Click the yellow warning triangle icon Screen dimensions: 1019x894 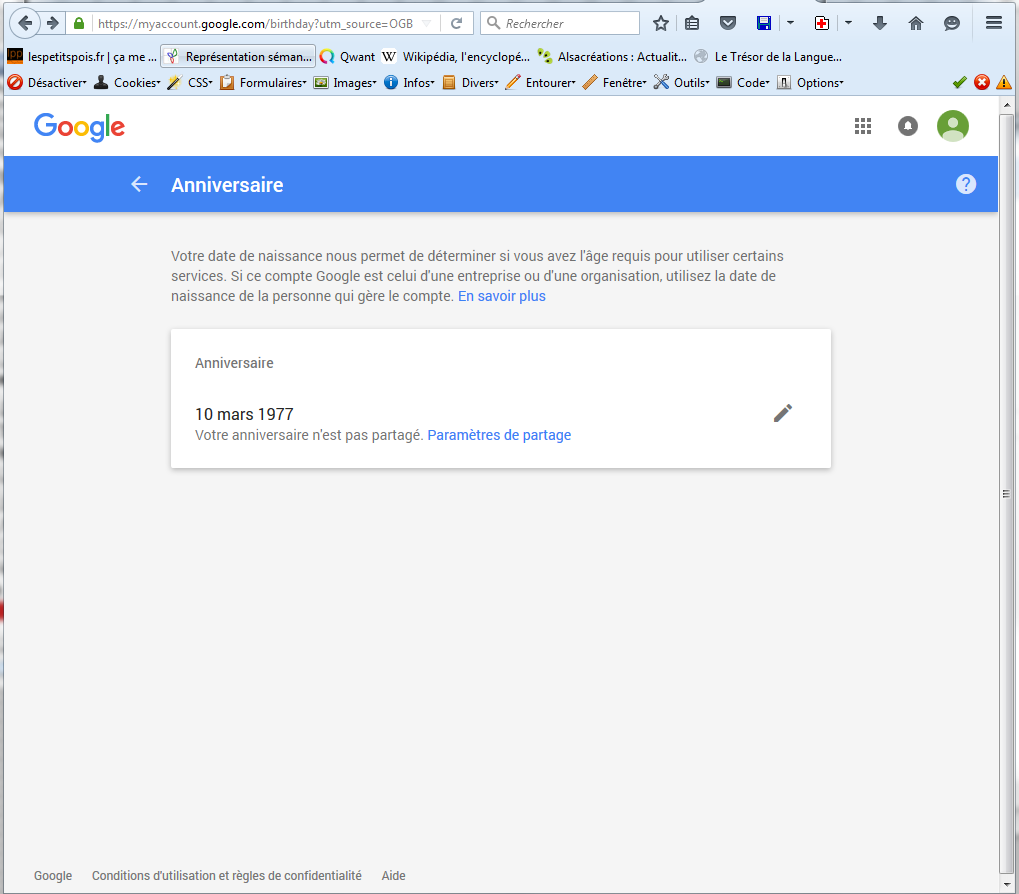(x=1004, y=83)
